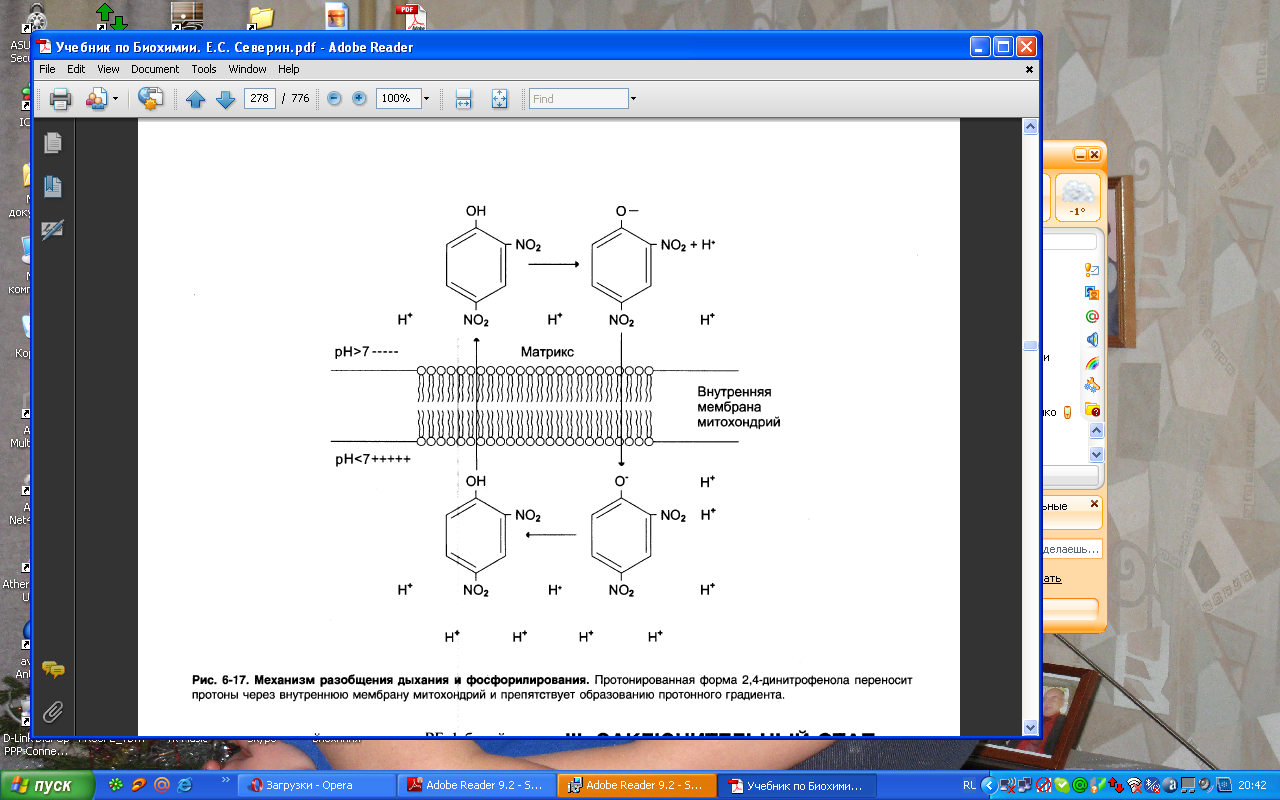Click the green flower ICQ icon in quick launch
Image resolution: width=1280 pixels, height=800 pixels.
point(117,785)
